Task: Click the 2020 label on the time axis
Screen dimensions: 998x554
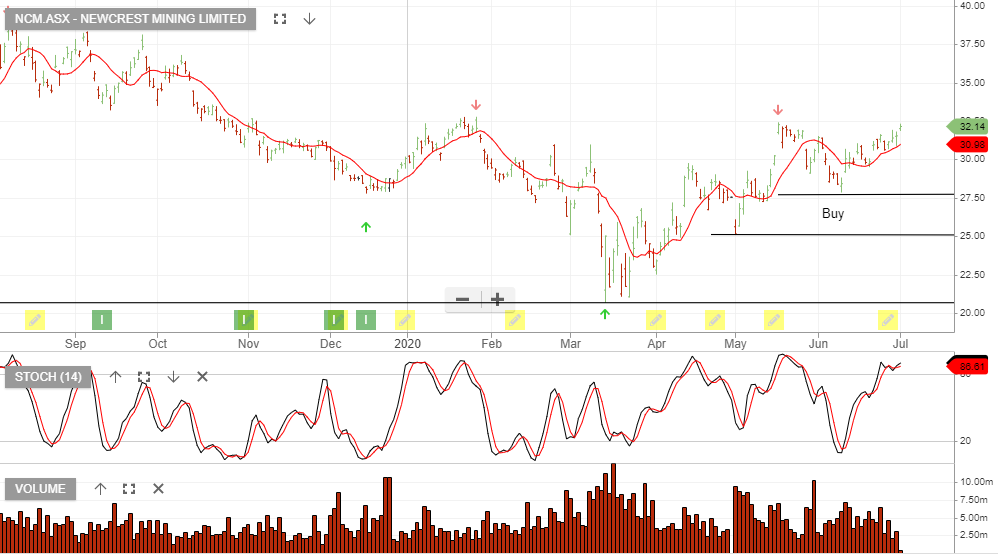Action: [407, 344]
